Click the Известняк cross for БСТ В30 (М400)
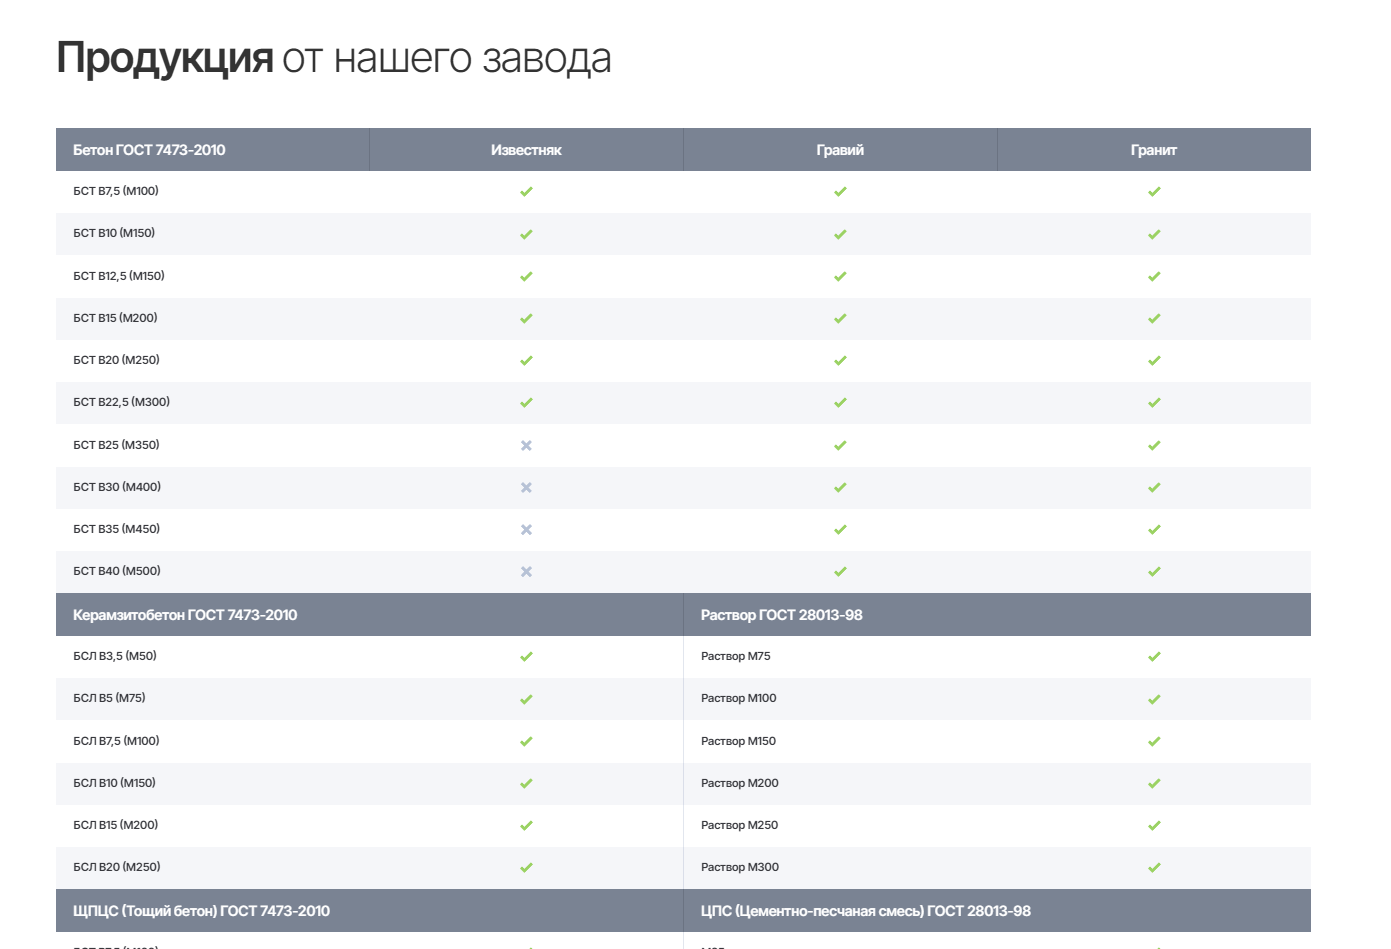Image resolution: width=1391 pixels, height=949 pixels. (x=526, y=487)
